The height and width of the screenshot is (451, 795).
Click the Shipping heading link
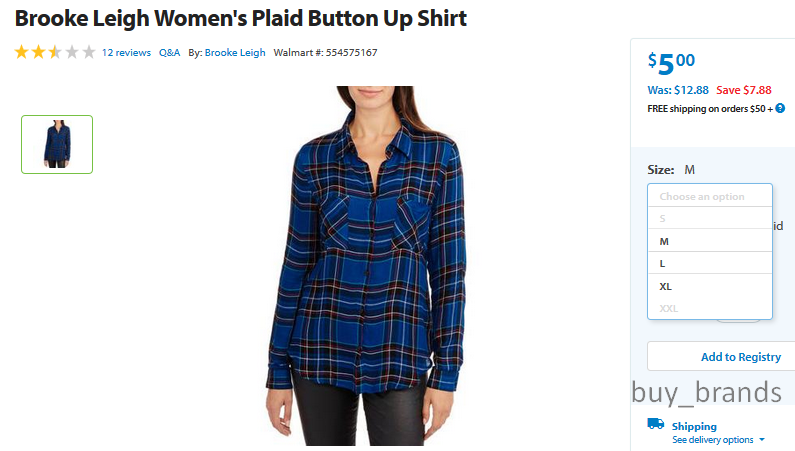coord(694,426)
